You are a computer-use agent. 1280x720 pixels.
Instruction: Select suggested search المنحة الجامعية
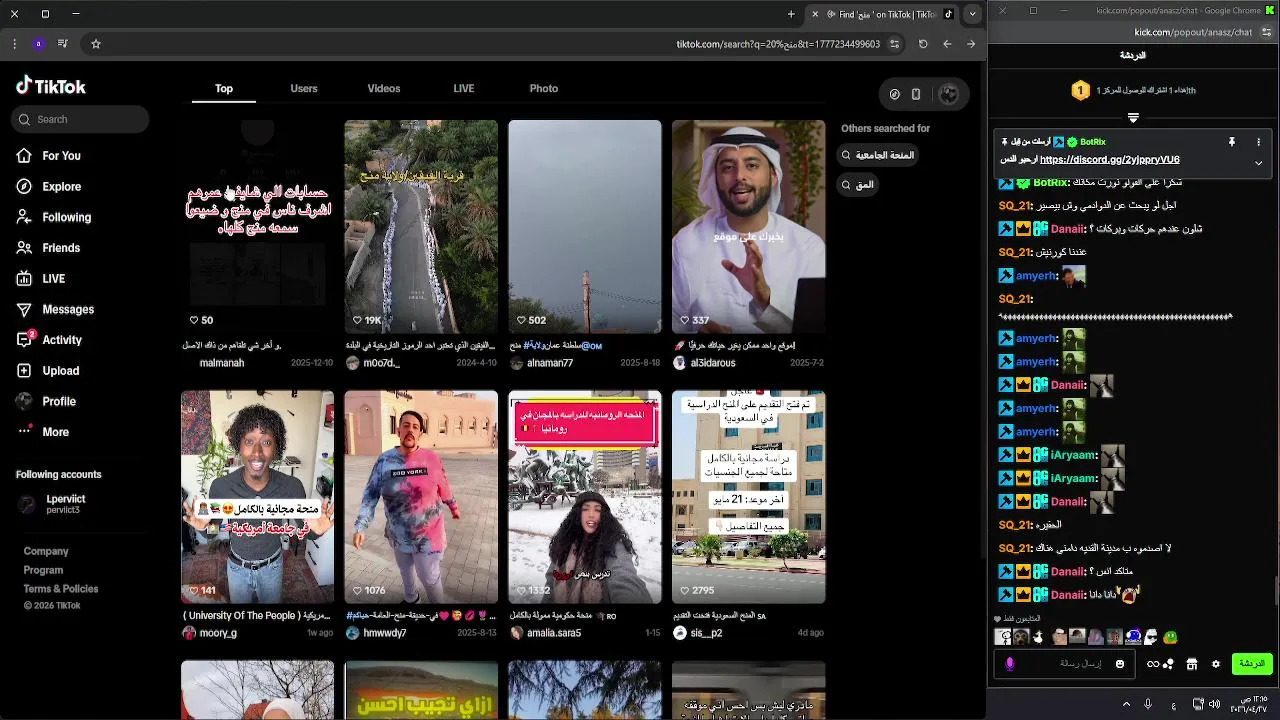click(878, 155)
